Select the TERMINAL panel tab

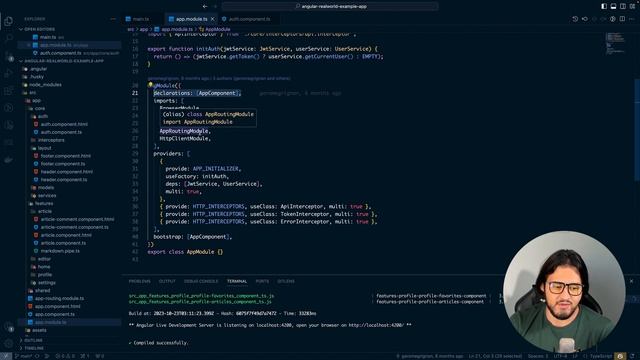click(x=237, y=281)
